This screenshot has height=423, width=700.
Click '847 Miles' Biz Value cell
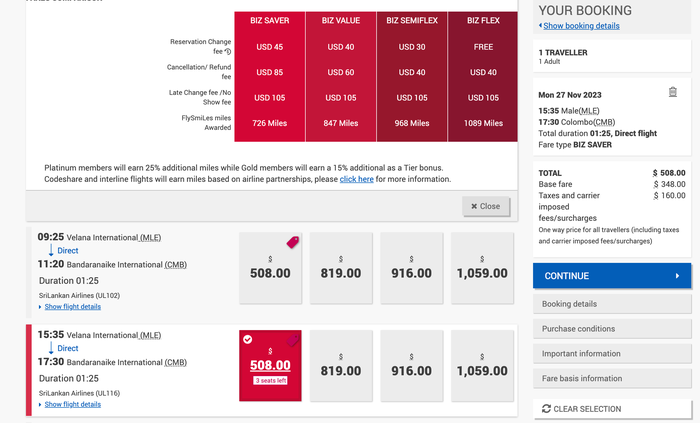[x=341, y=123]
